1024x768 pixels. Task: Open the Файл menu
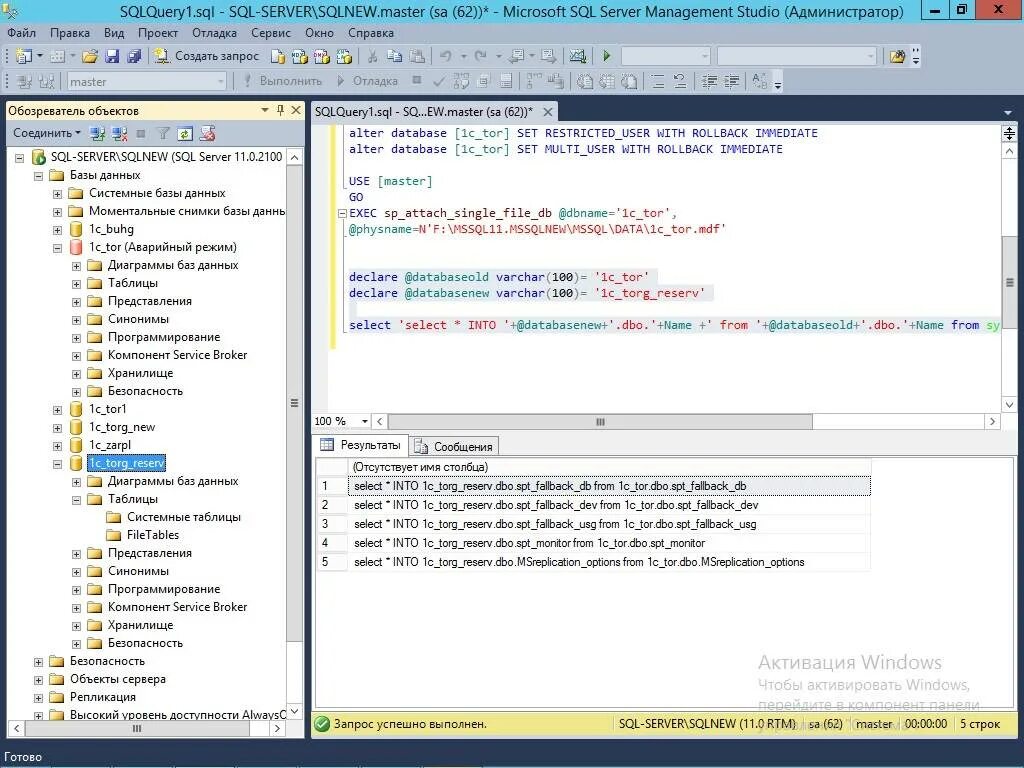(x=22, y=33)
